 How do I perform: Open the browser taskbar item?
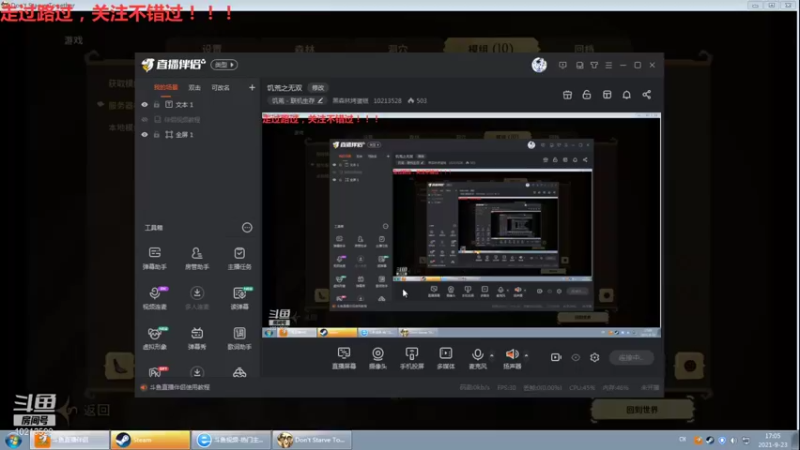click(x=231, y=440)
